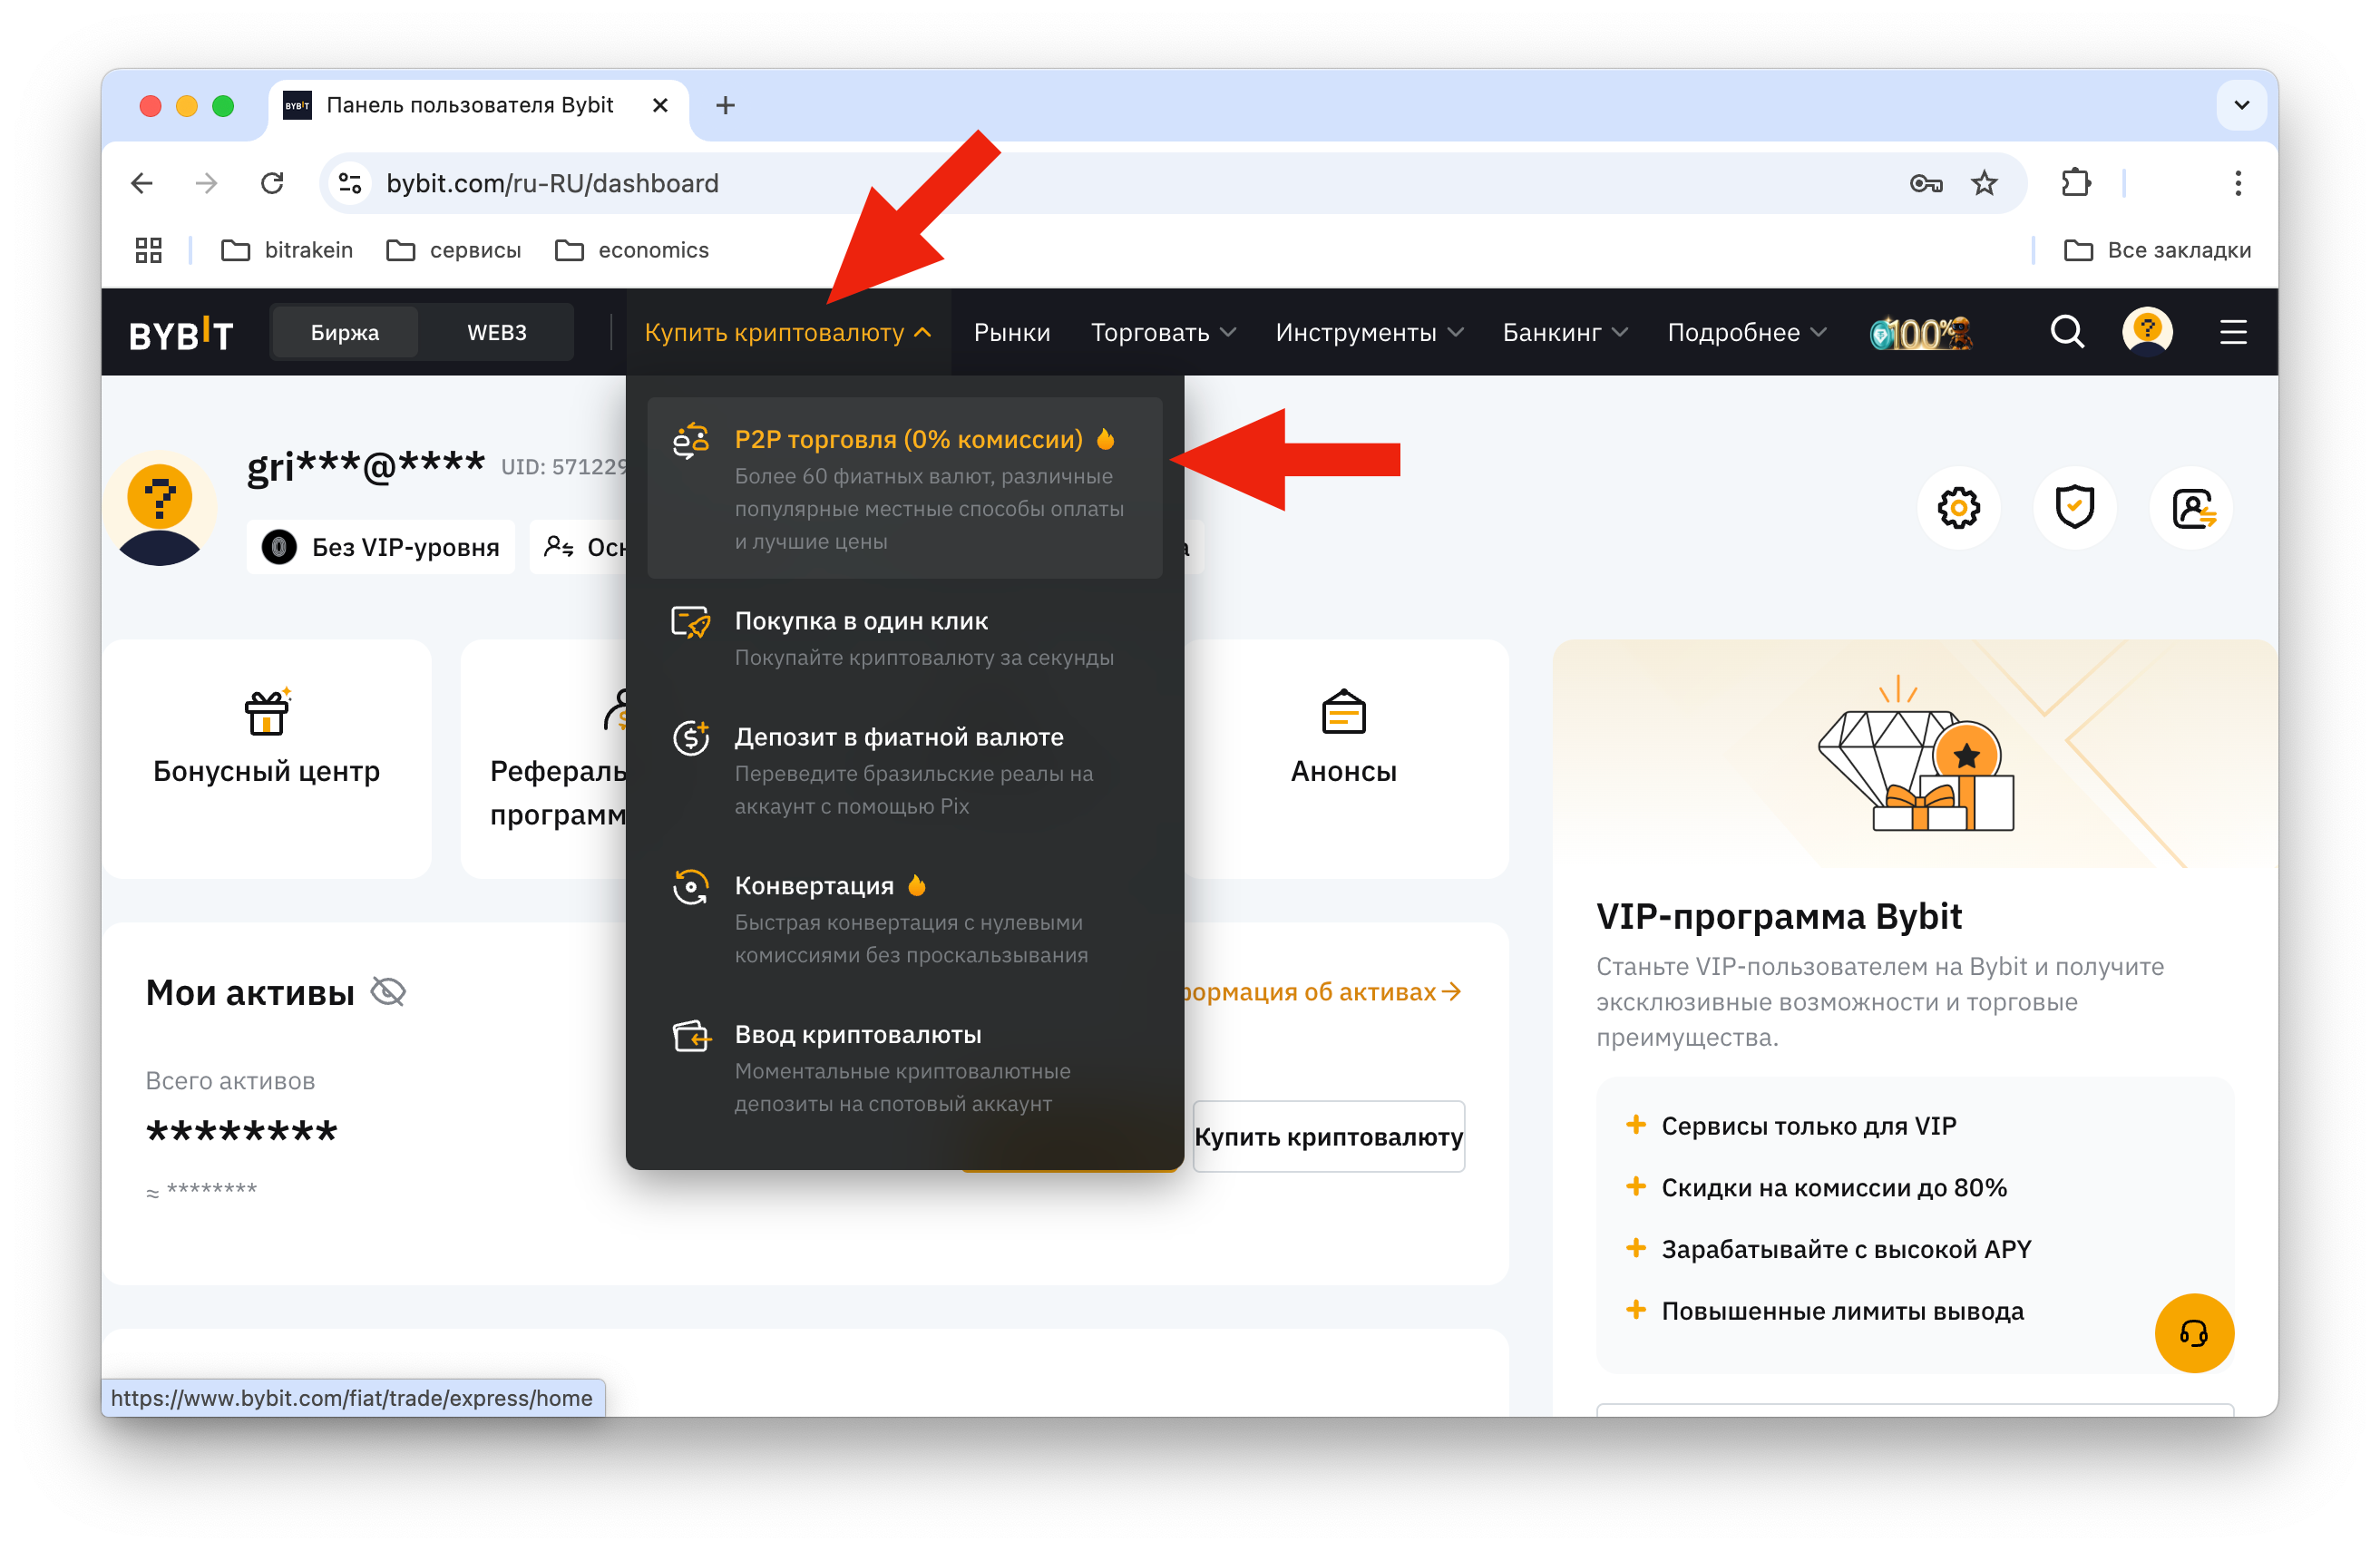2380x1551 pixels.
Task: Go back in browser history
Action: pyautogui.click(x=142, y=183)
